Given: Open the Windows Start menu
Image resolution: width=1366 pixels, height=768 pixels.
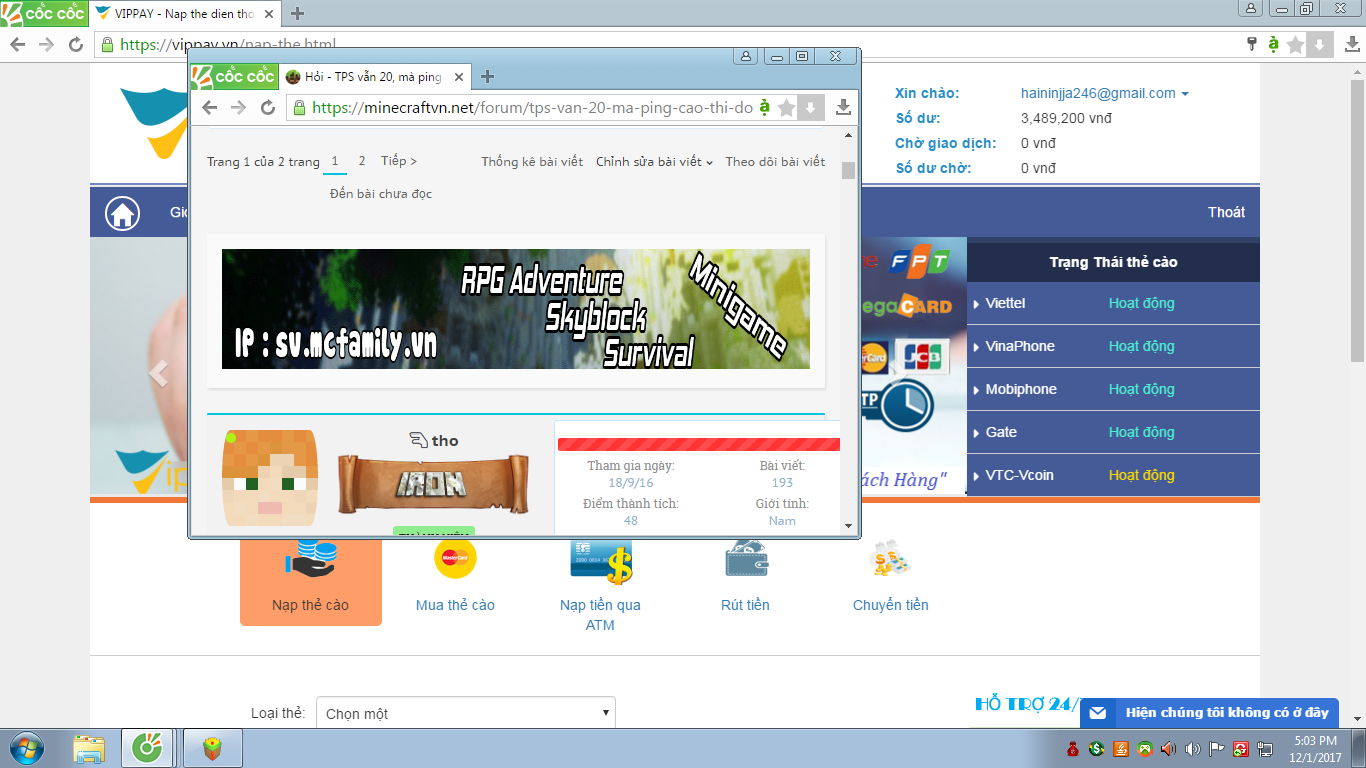Looking at the screenshot, I should (26, 748).
